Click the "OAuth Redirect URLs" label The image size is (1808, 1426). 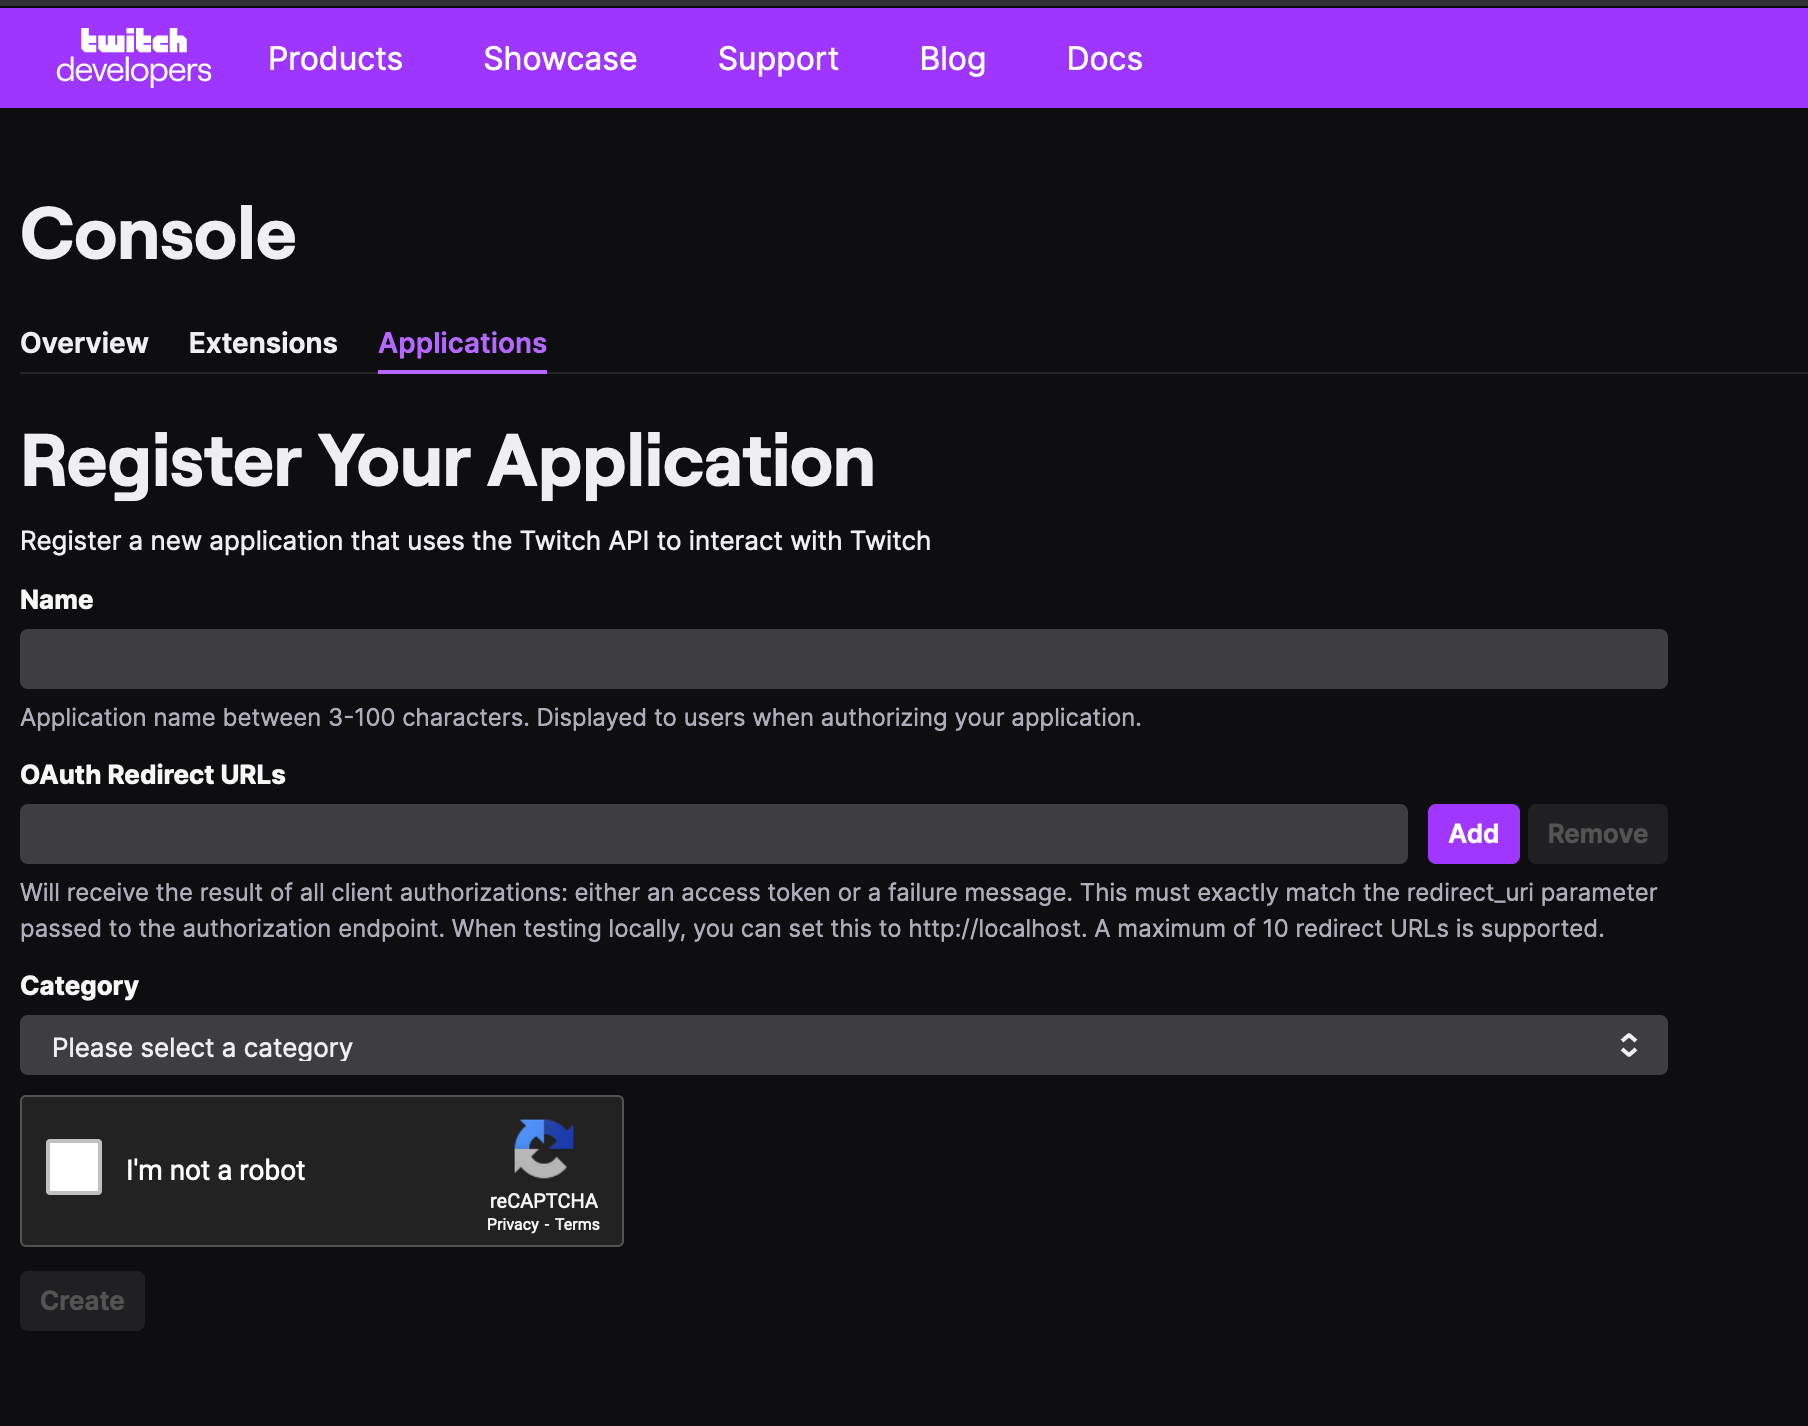click(x=153, y=775)
